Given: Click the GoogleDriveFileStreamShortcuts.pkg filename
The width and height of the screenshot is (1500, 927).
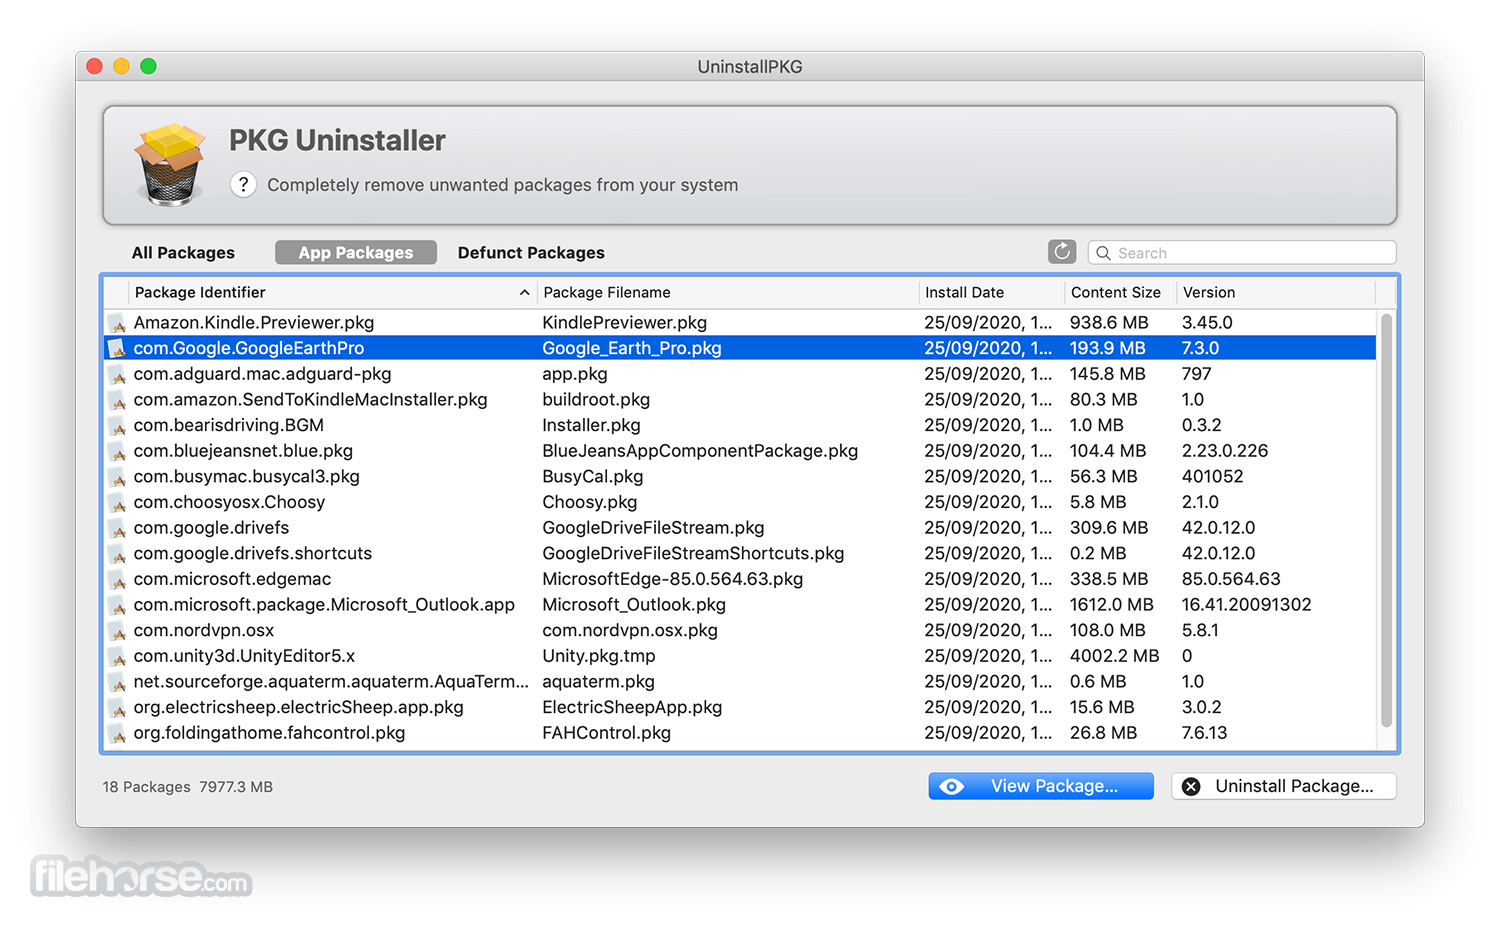Looking at the screenshot, I should [x=693, y=554].
